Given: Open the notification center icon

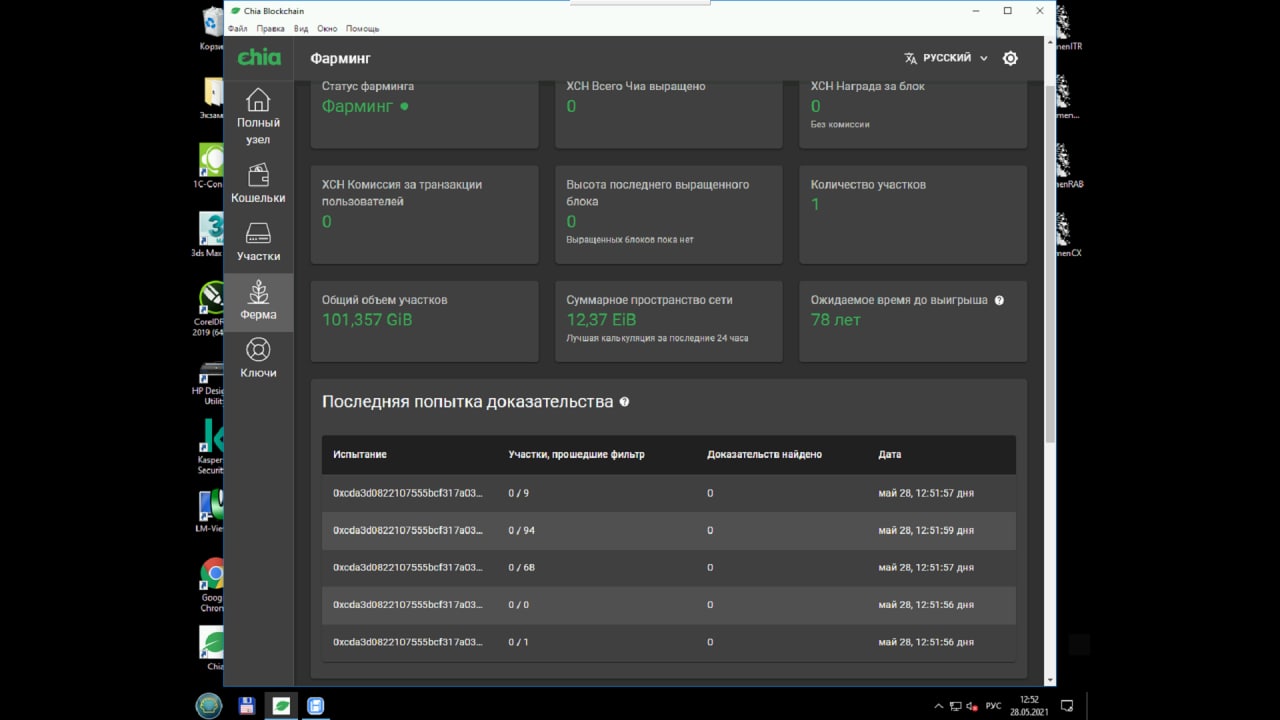Looking at the screenshot, I should (1067, 706).
